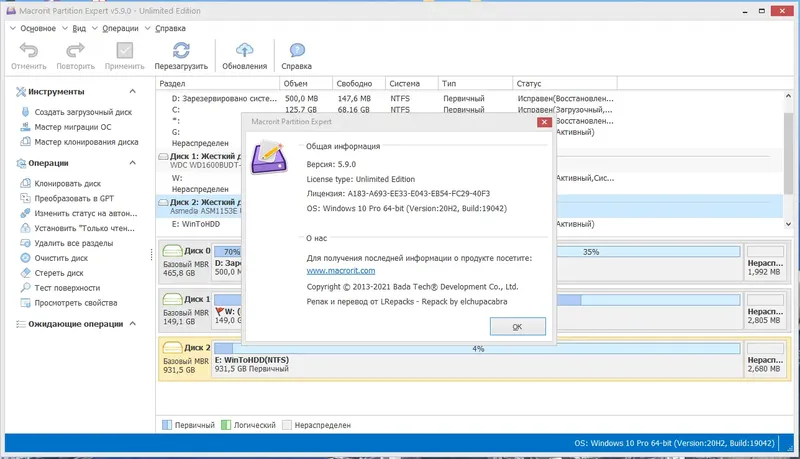The width and height of the screenshot is (800, 459).
Task: Click Логический legend color swatch
Action: (226, 425)
